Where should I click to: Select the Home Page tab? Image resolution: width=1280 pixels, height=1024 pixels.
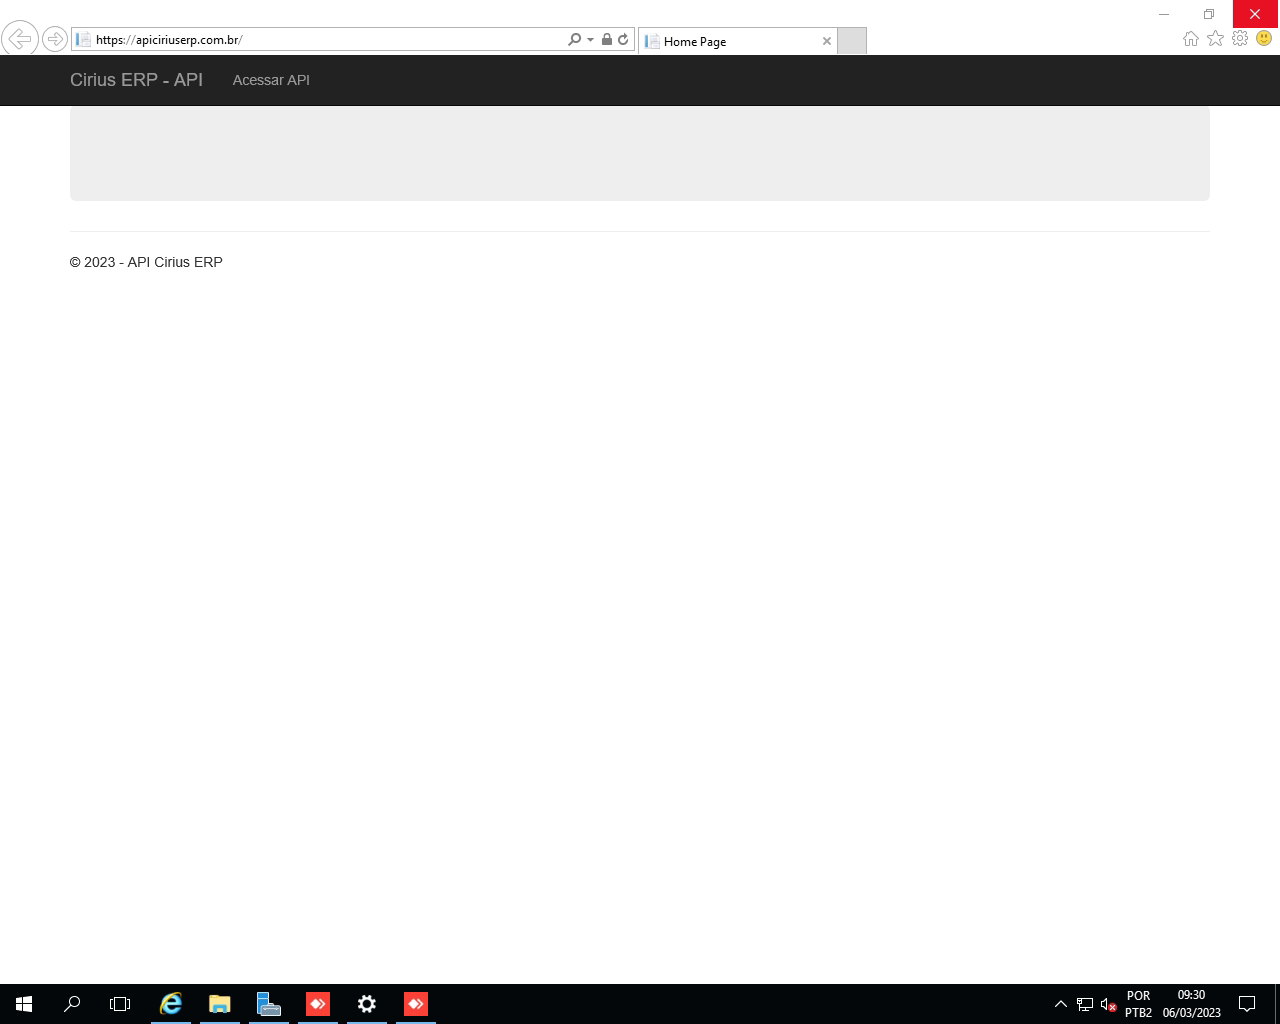coord(730,41)
